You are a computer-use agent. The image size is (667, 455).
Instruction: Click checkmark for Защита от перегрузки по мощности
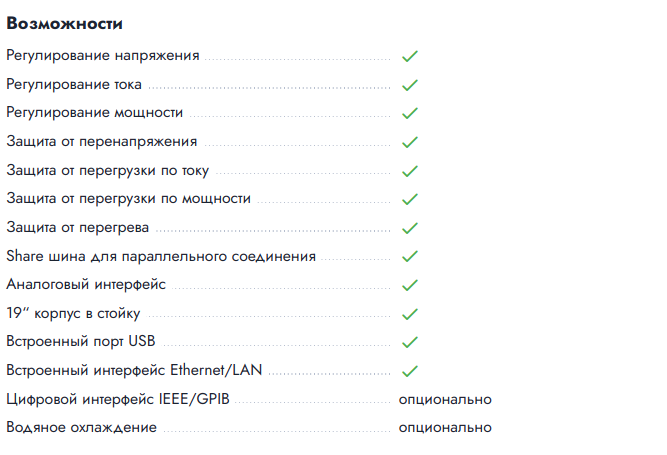(x=408, y=199)
